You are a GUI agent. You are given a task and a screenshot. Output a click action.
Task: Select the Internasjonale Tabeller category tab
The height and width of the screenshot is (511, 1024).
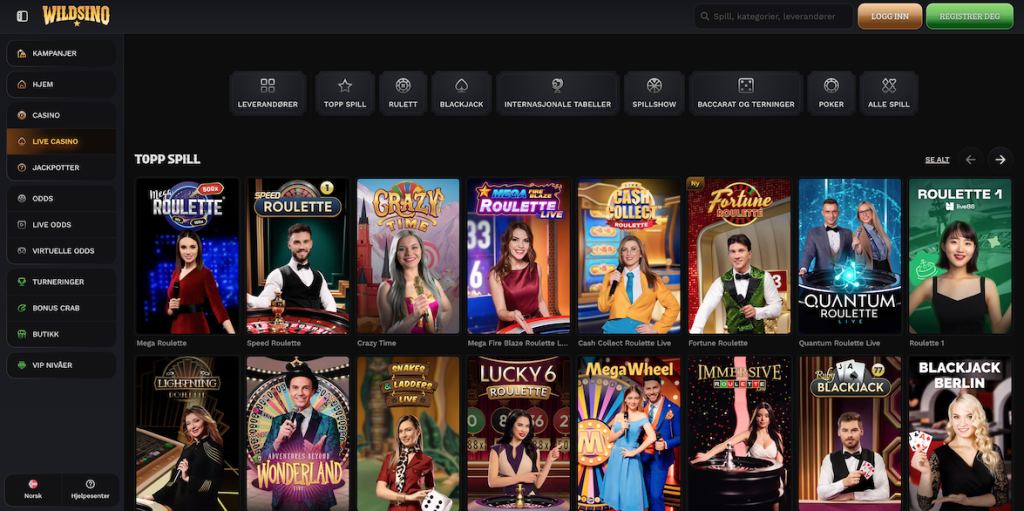coord(558,93)
